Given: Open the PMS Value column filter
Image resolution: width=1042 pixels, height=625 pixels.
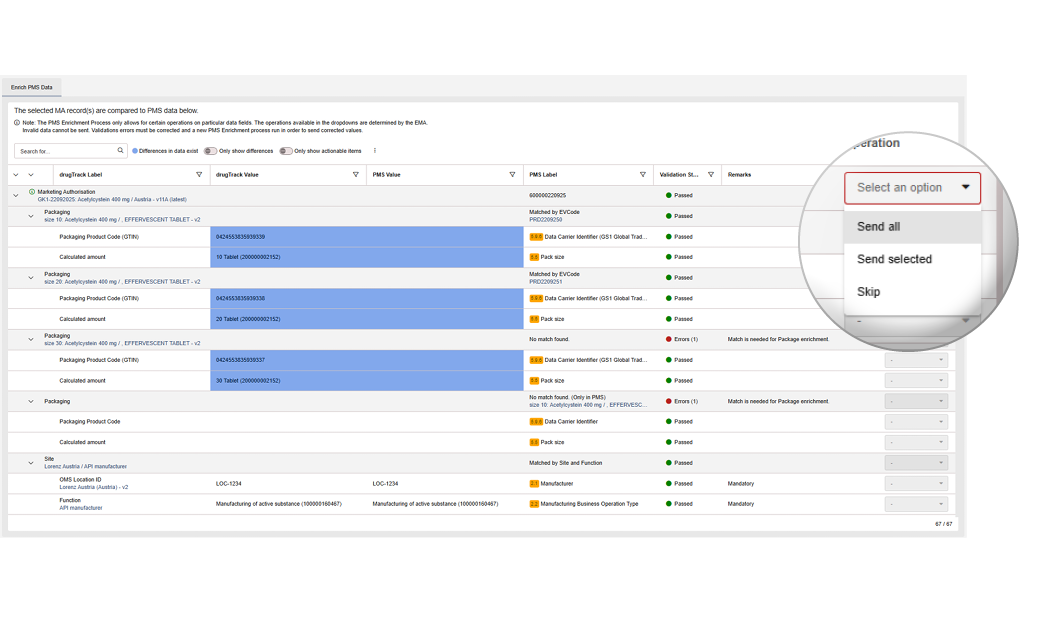Looking at the screenshot, I should pos(513,175).
